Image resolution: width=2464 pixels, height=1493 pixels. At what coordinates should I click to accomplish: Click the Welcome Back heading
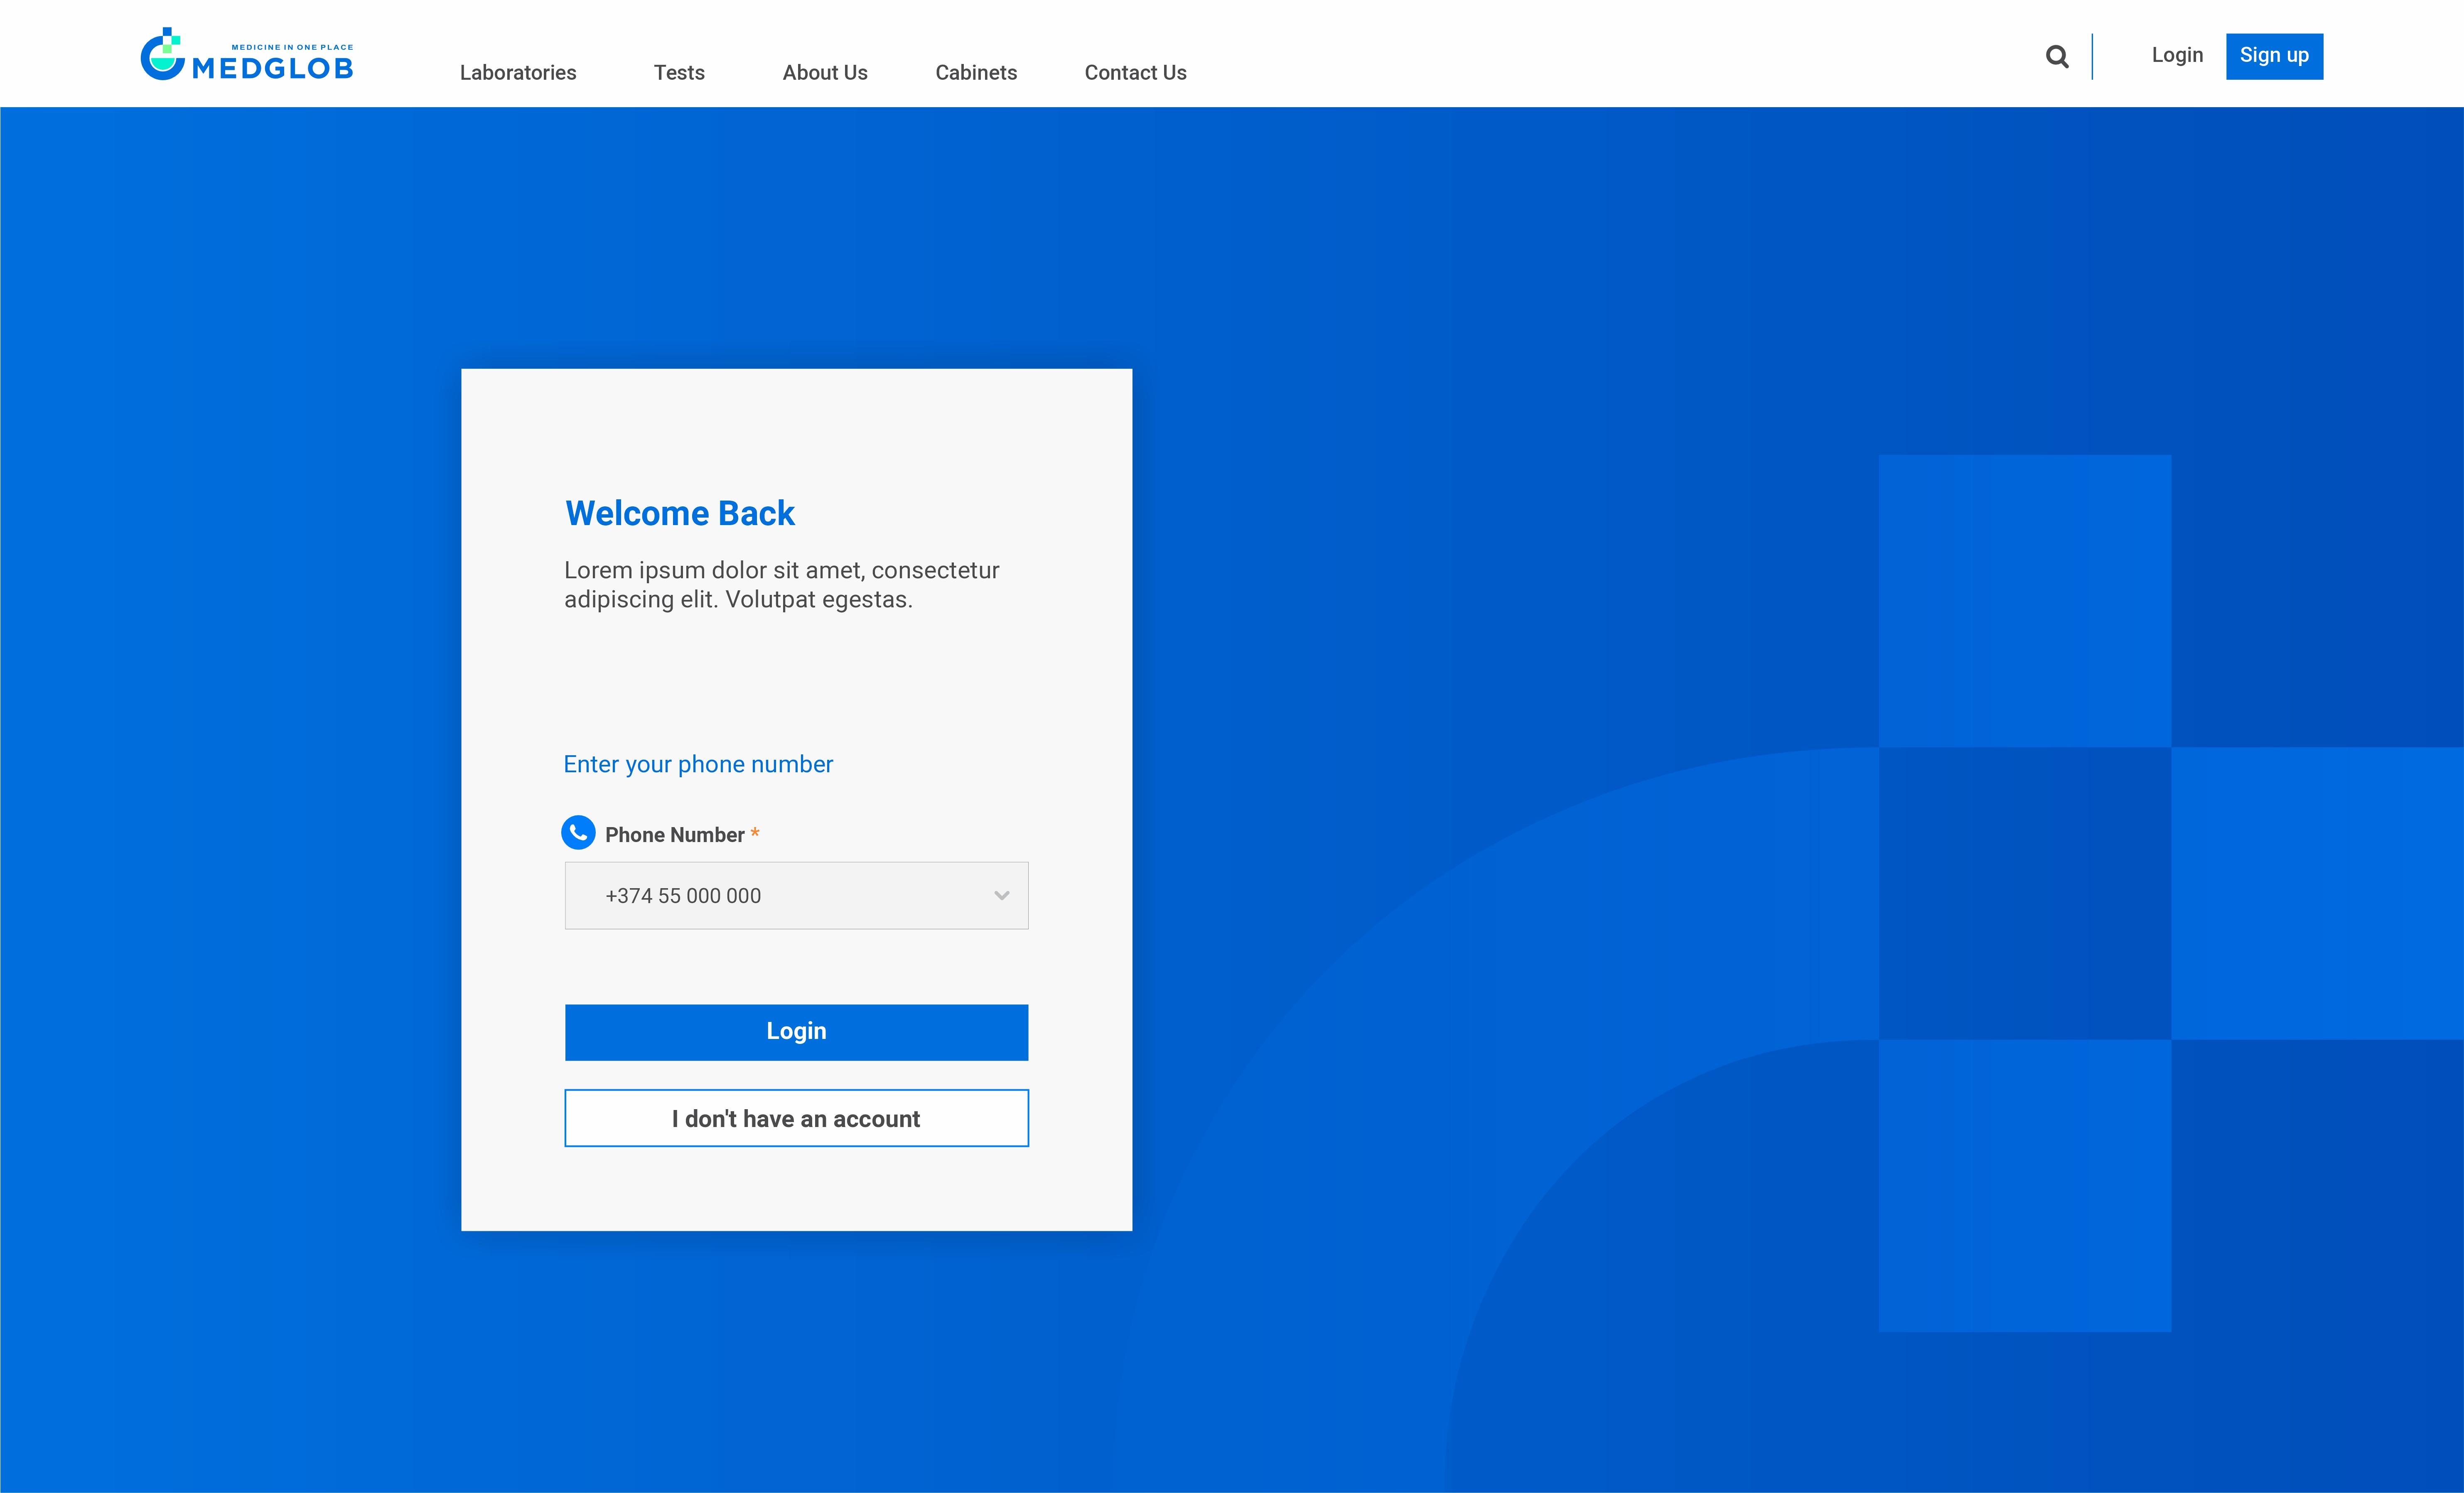point(680,513)
